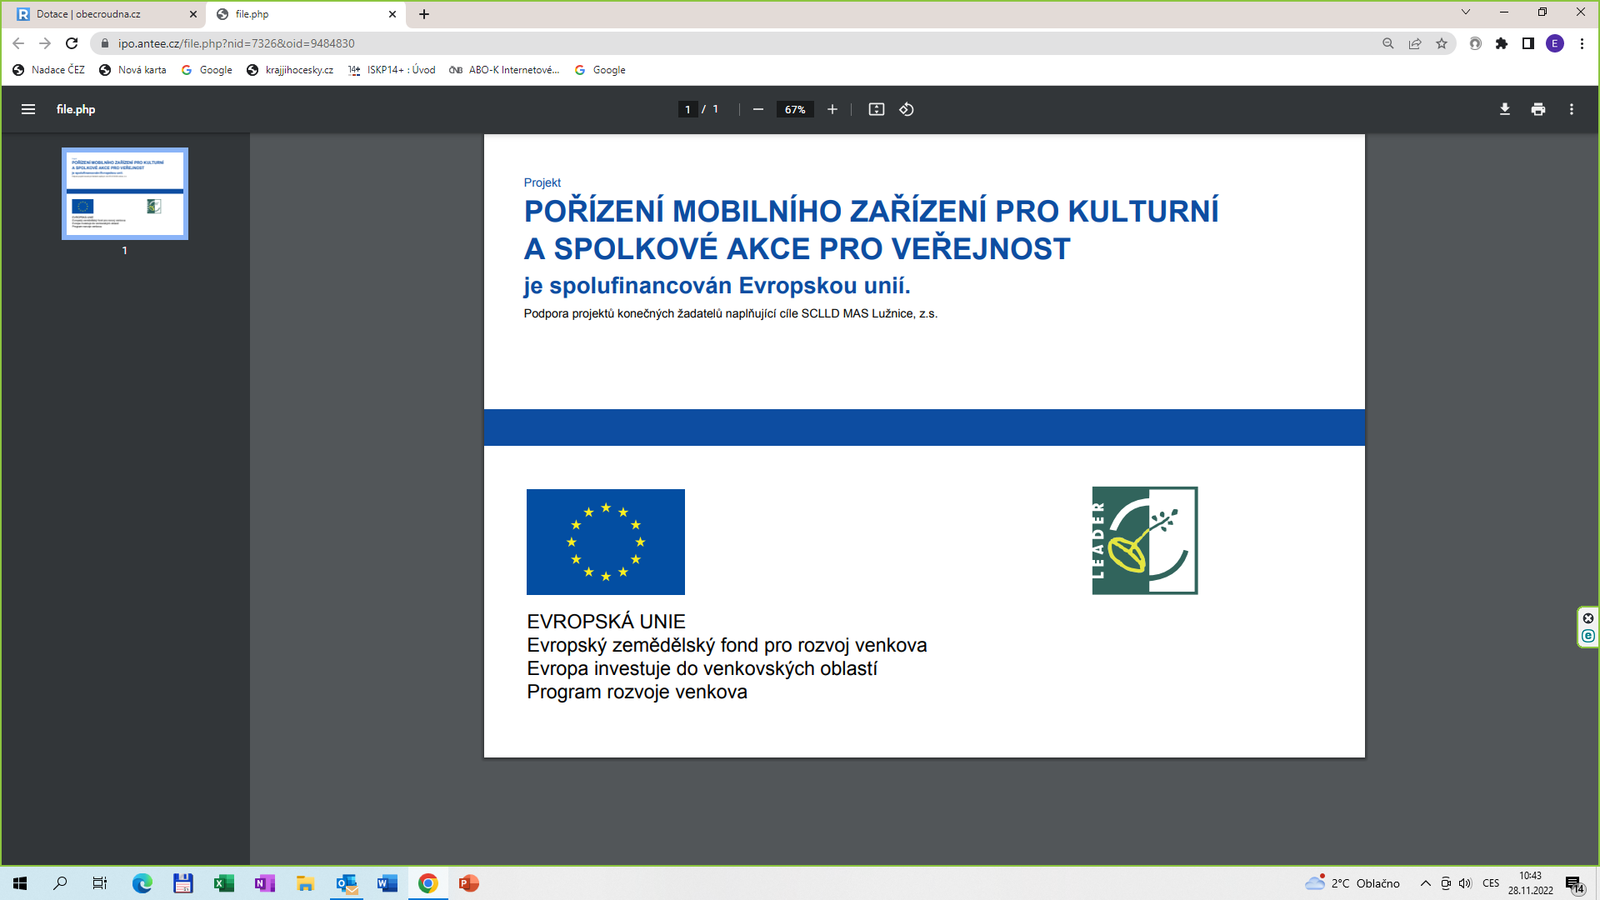
Task: Click the 67% zoom level field
Action: coord(795,109)
